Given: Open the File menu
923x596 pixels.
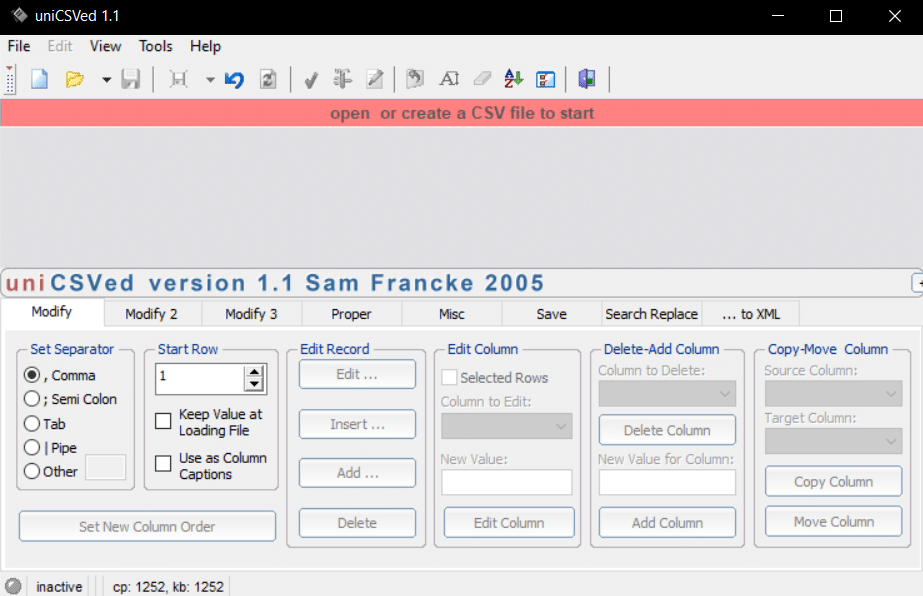Looking at the screenshot, I should pos(19,46).
